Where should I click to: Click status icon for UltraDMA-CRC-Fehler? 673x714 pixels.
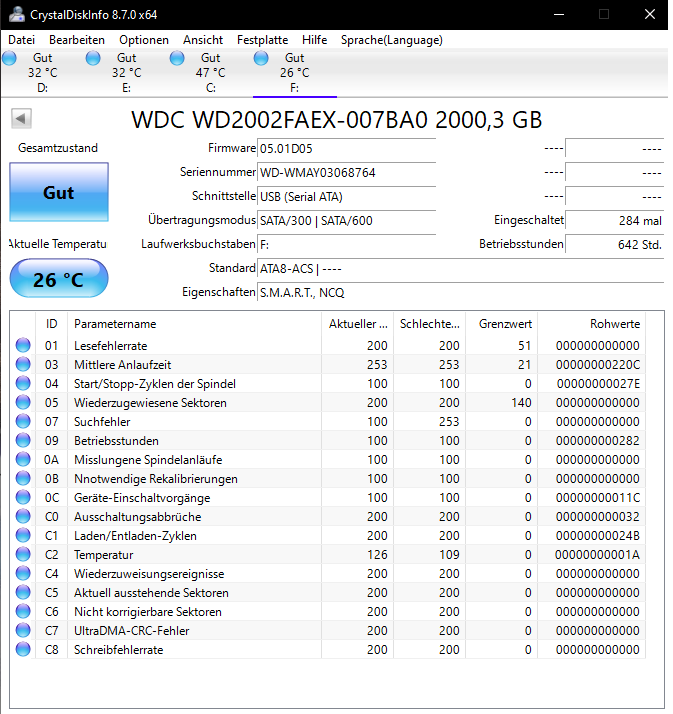tap(23, 630)
